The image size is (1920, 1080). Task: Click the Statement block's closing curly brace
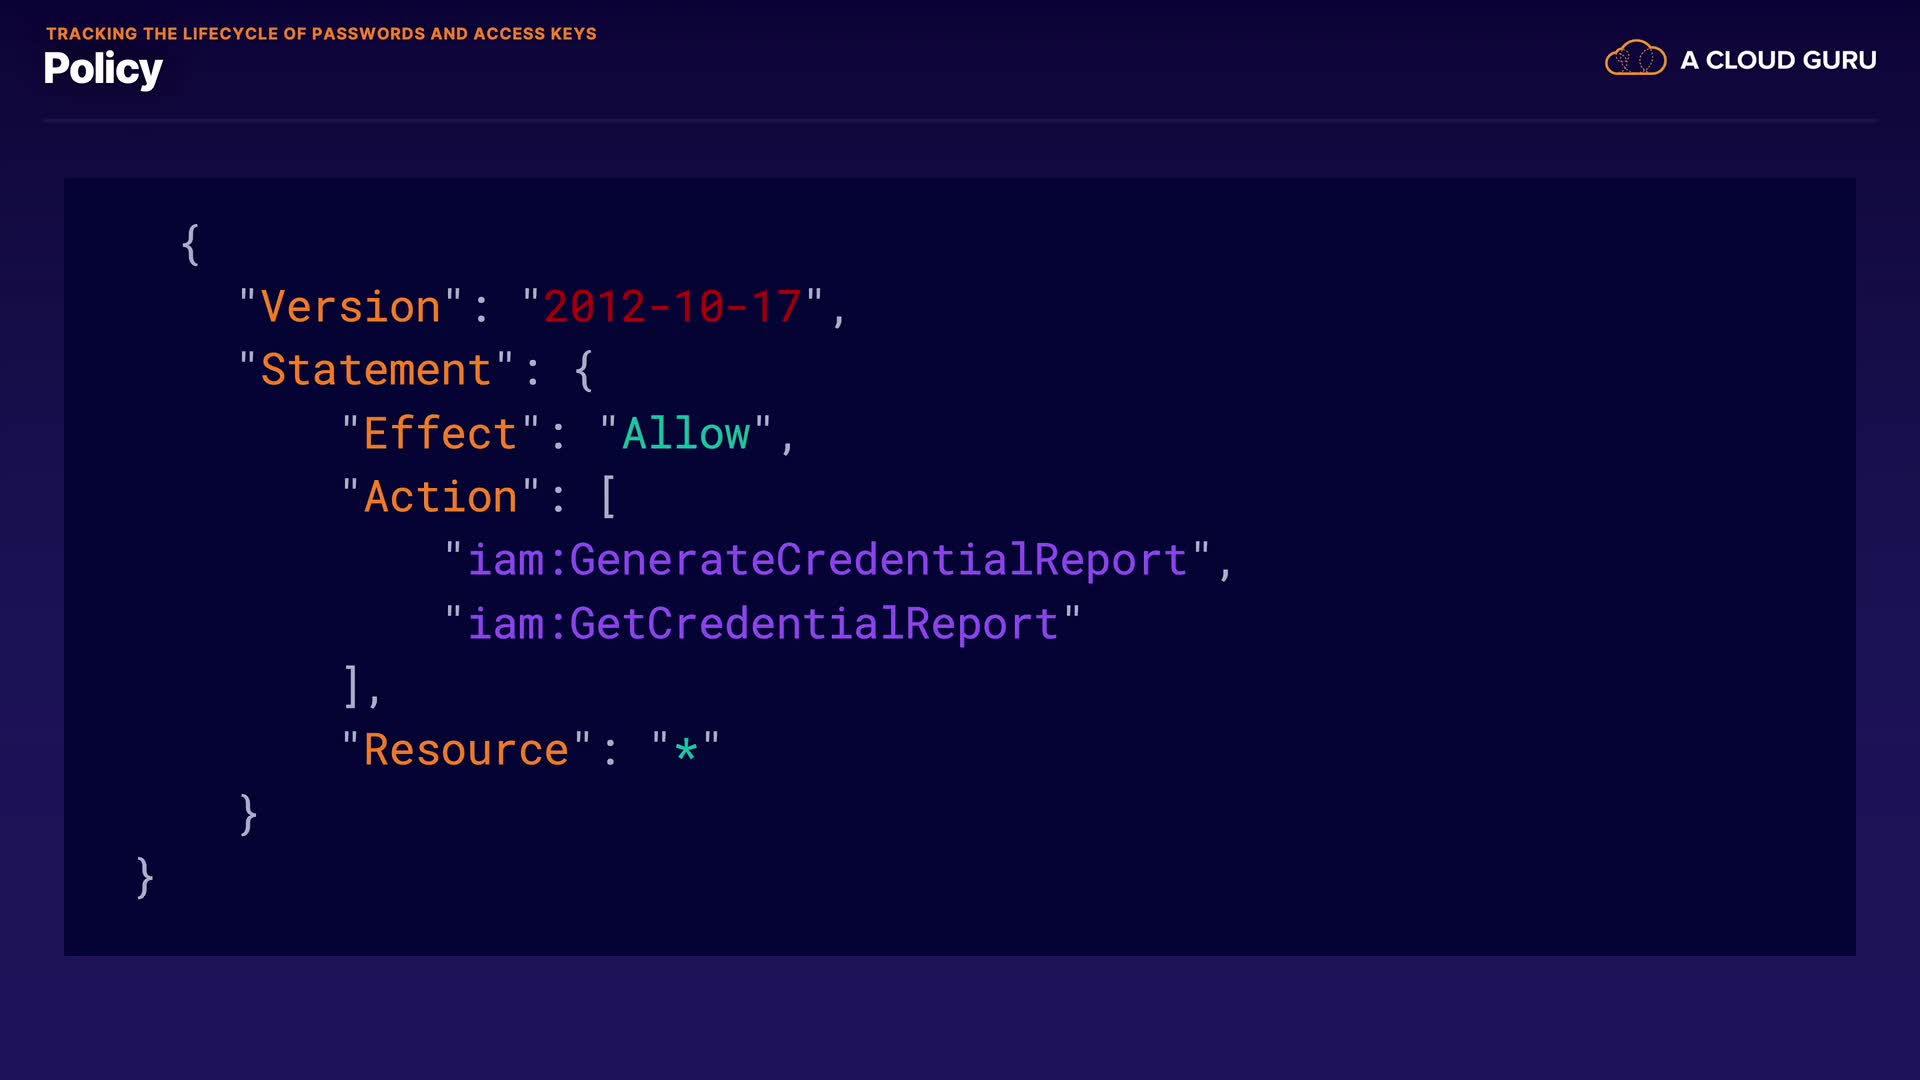248,814
